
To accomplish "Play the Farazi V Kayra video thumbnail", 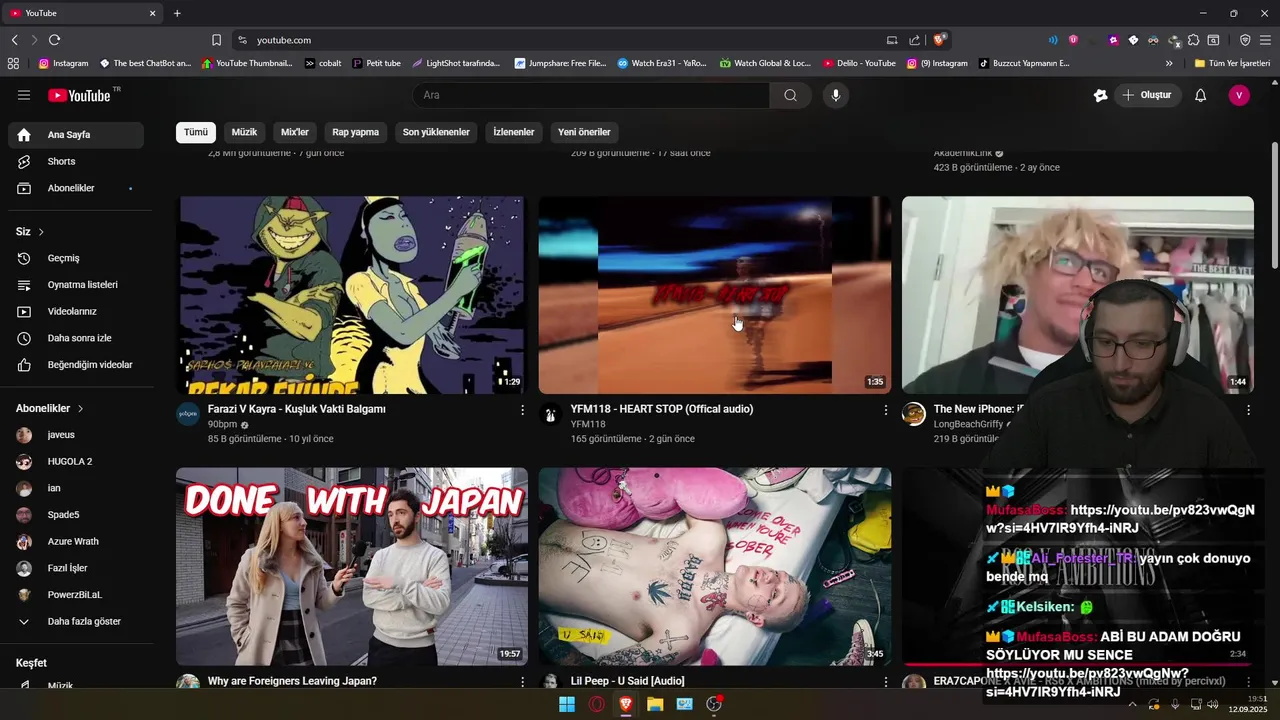I will [352, 295].
